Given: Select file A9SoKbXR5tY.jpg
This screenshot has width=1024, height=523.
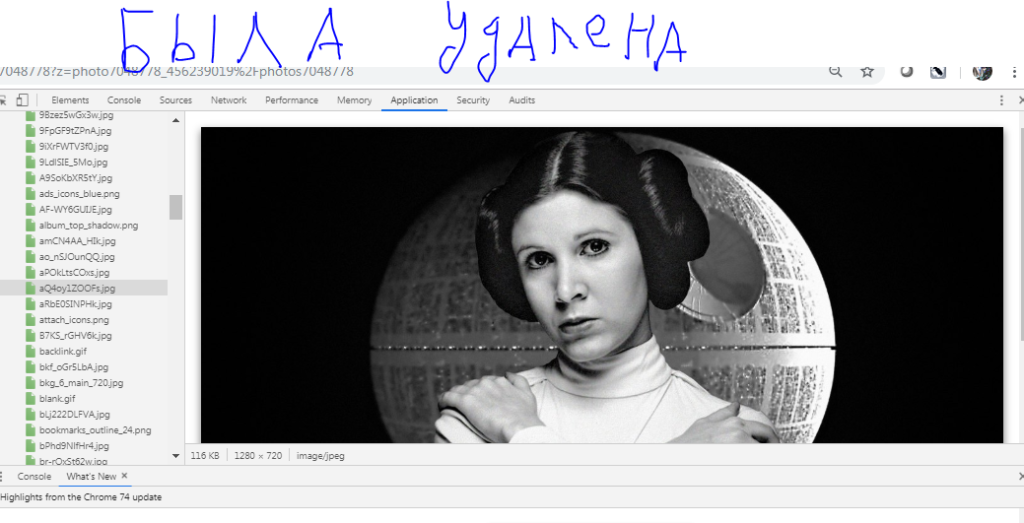Looking at the screenshot, I should click(x=76, y=178).
